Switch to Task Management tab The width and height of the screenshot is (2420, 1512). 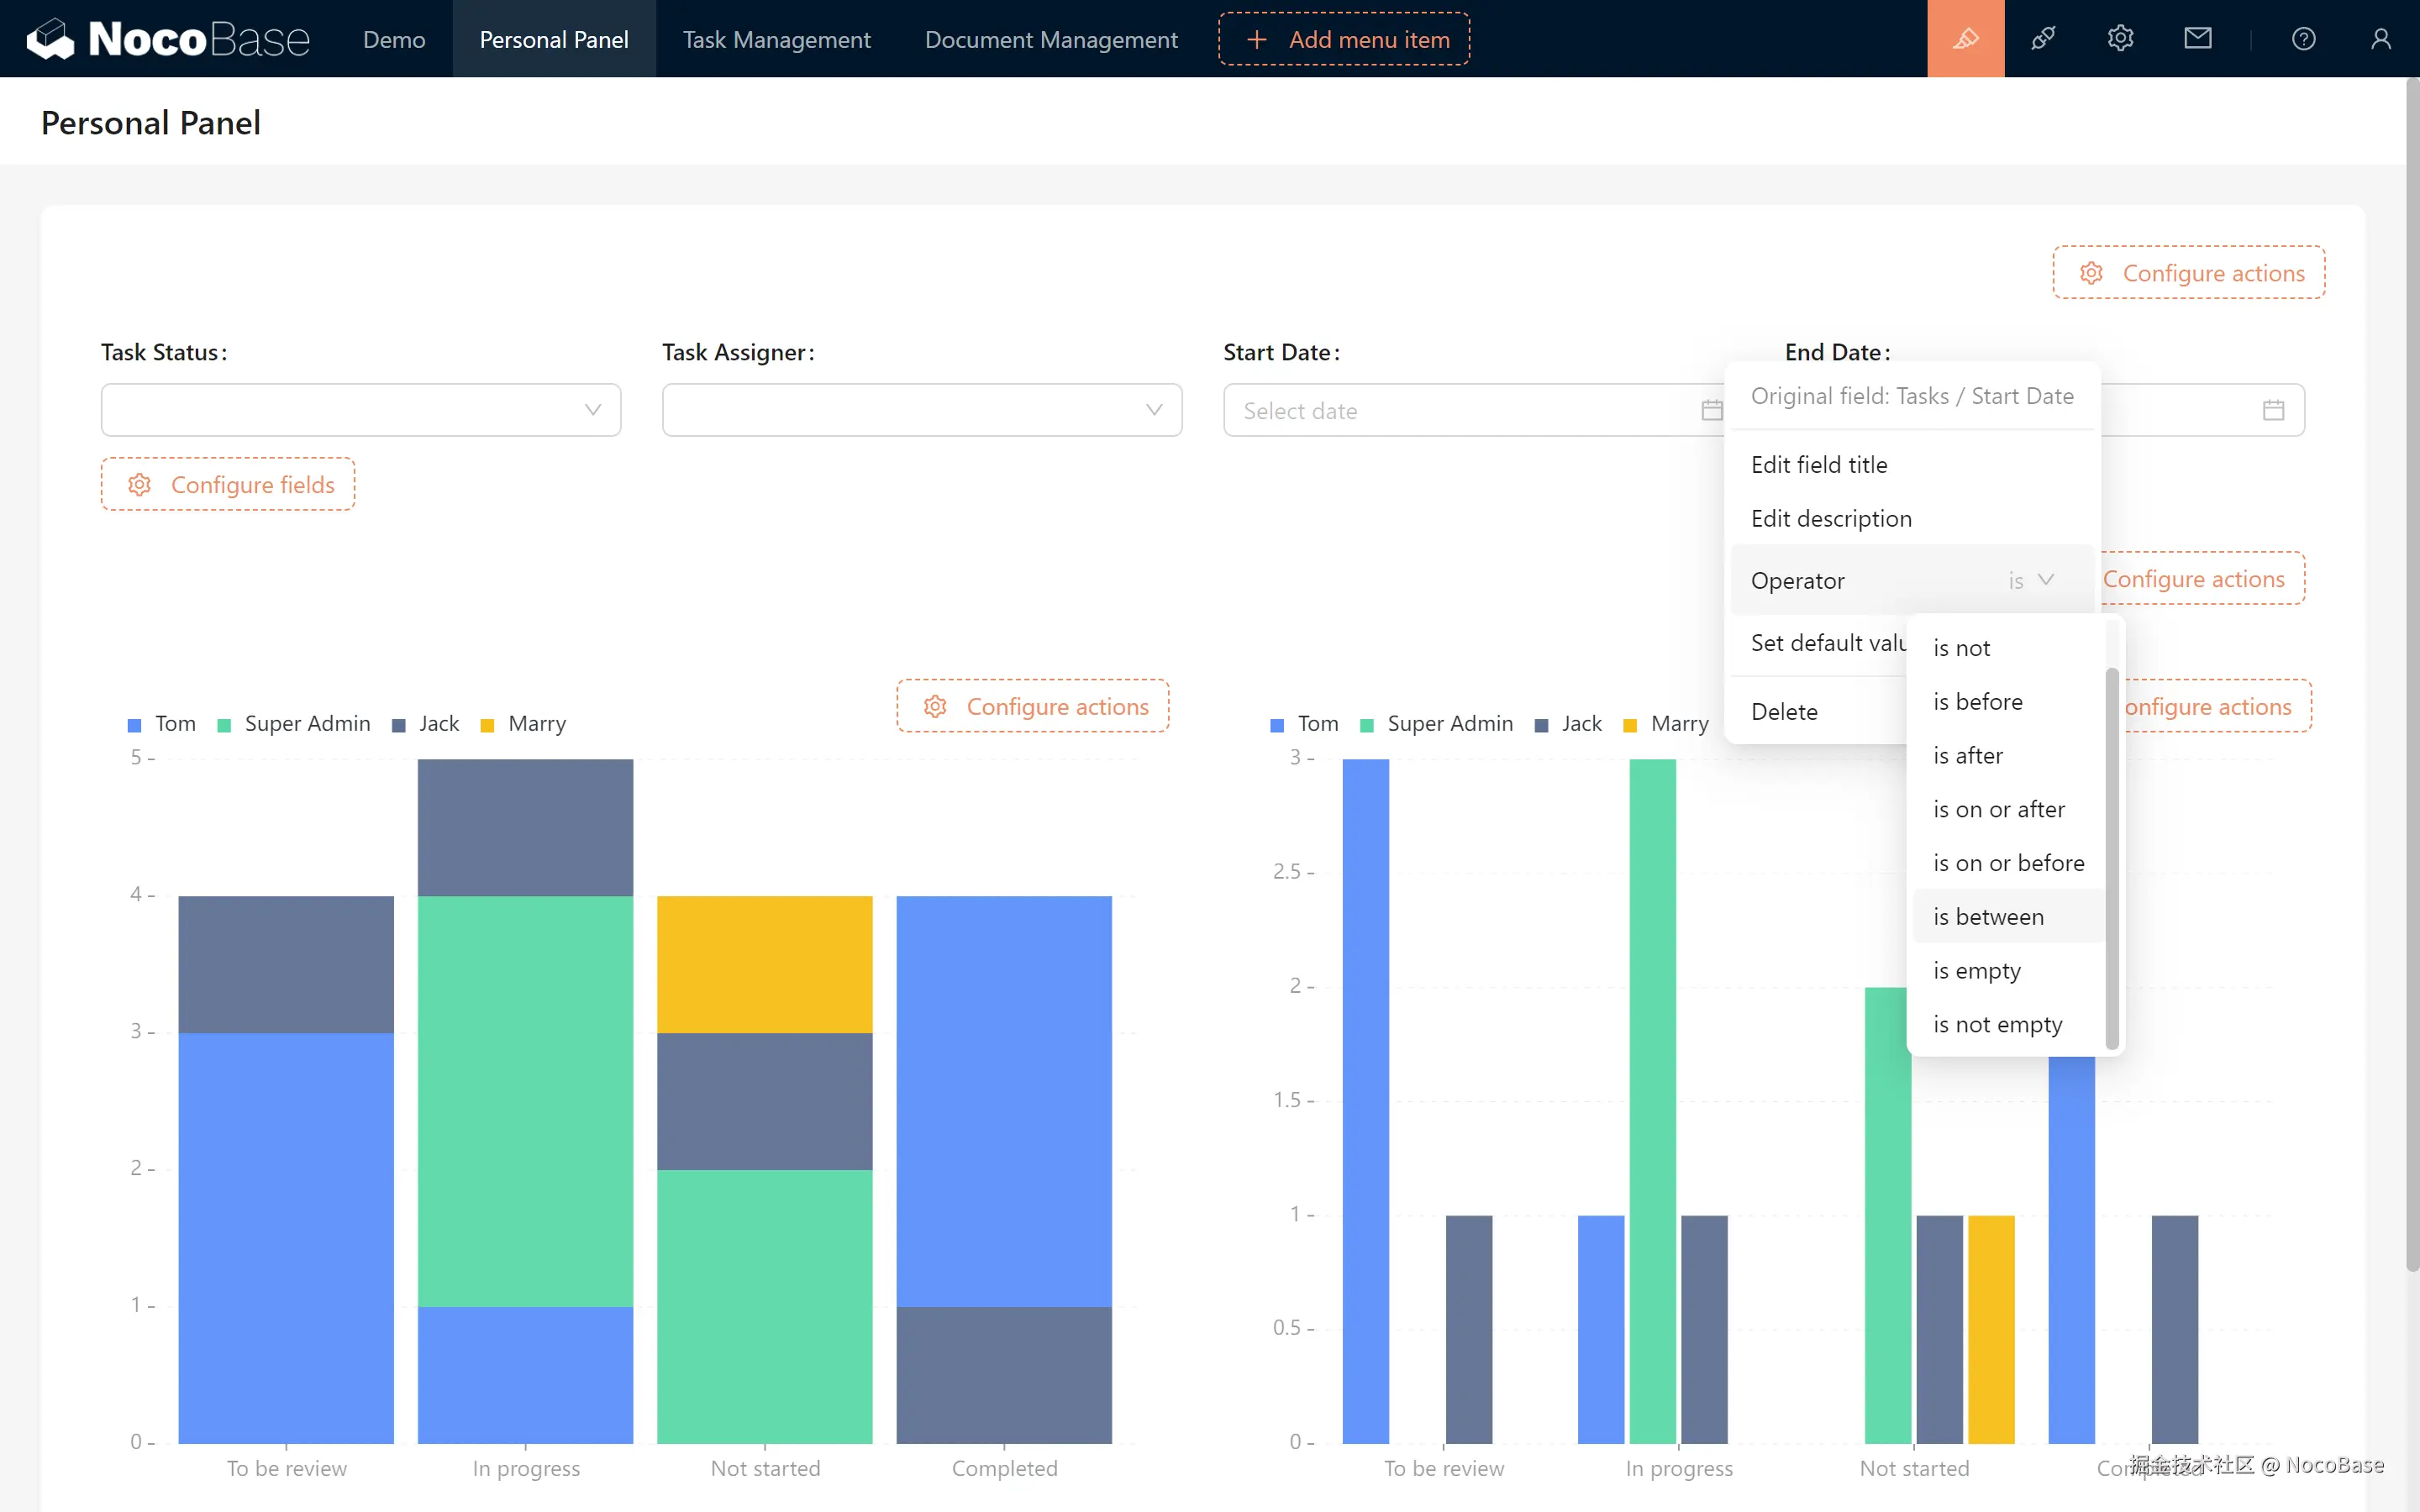point(776,39)
